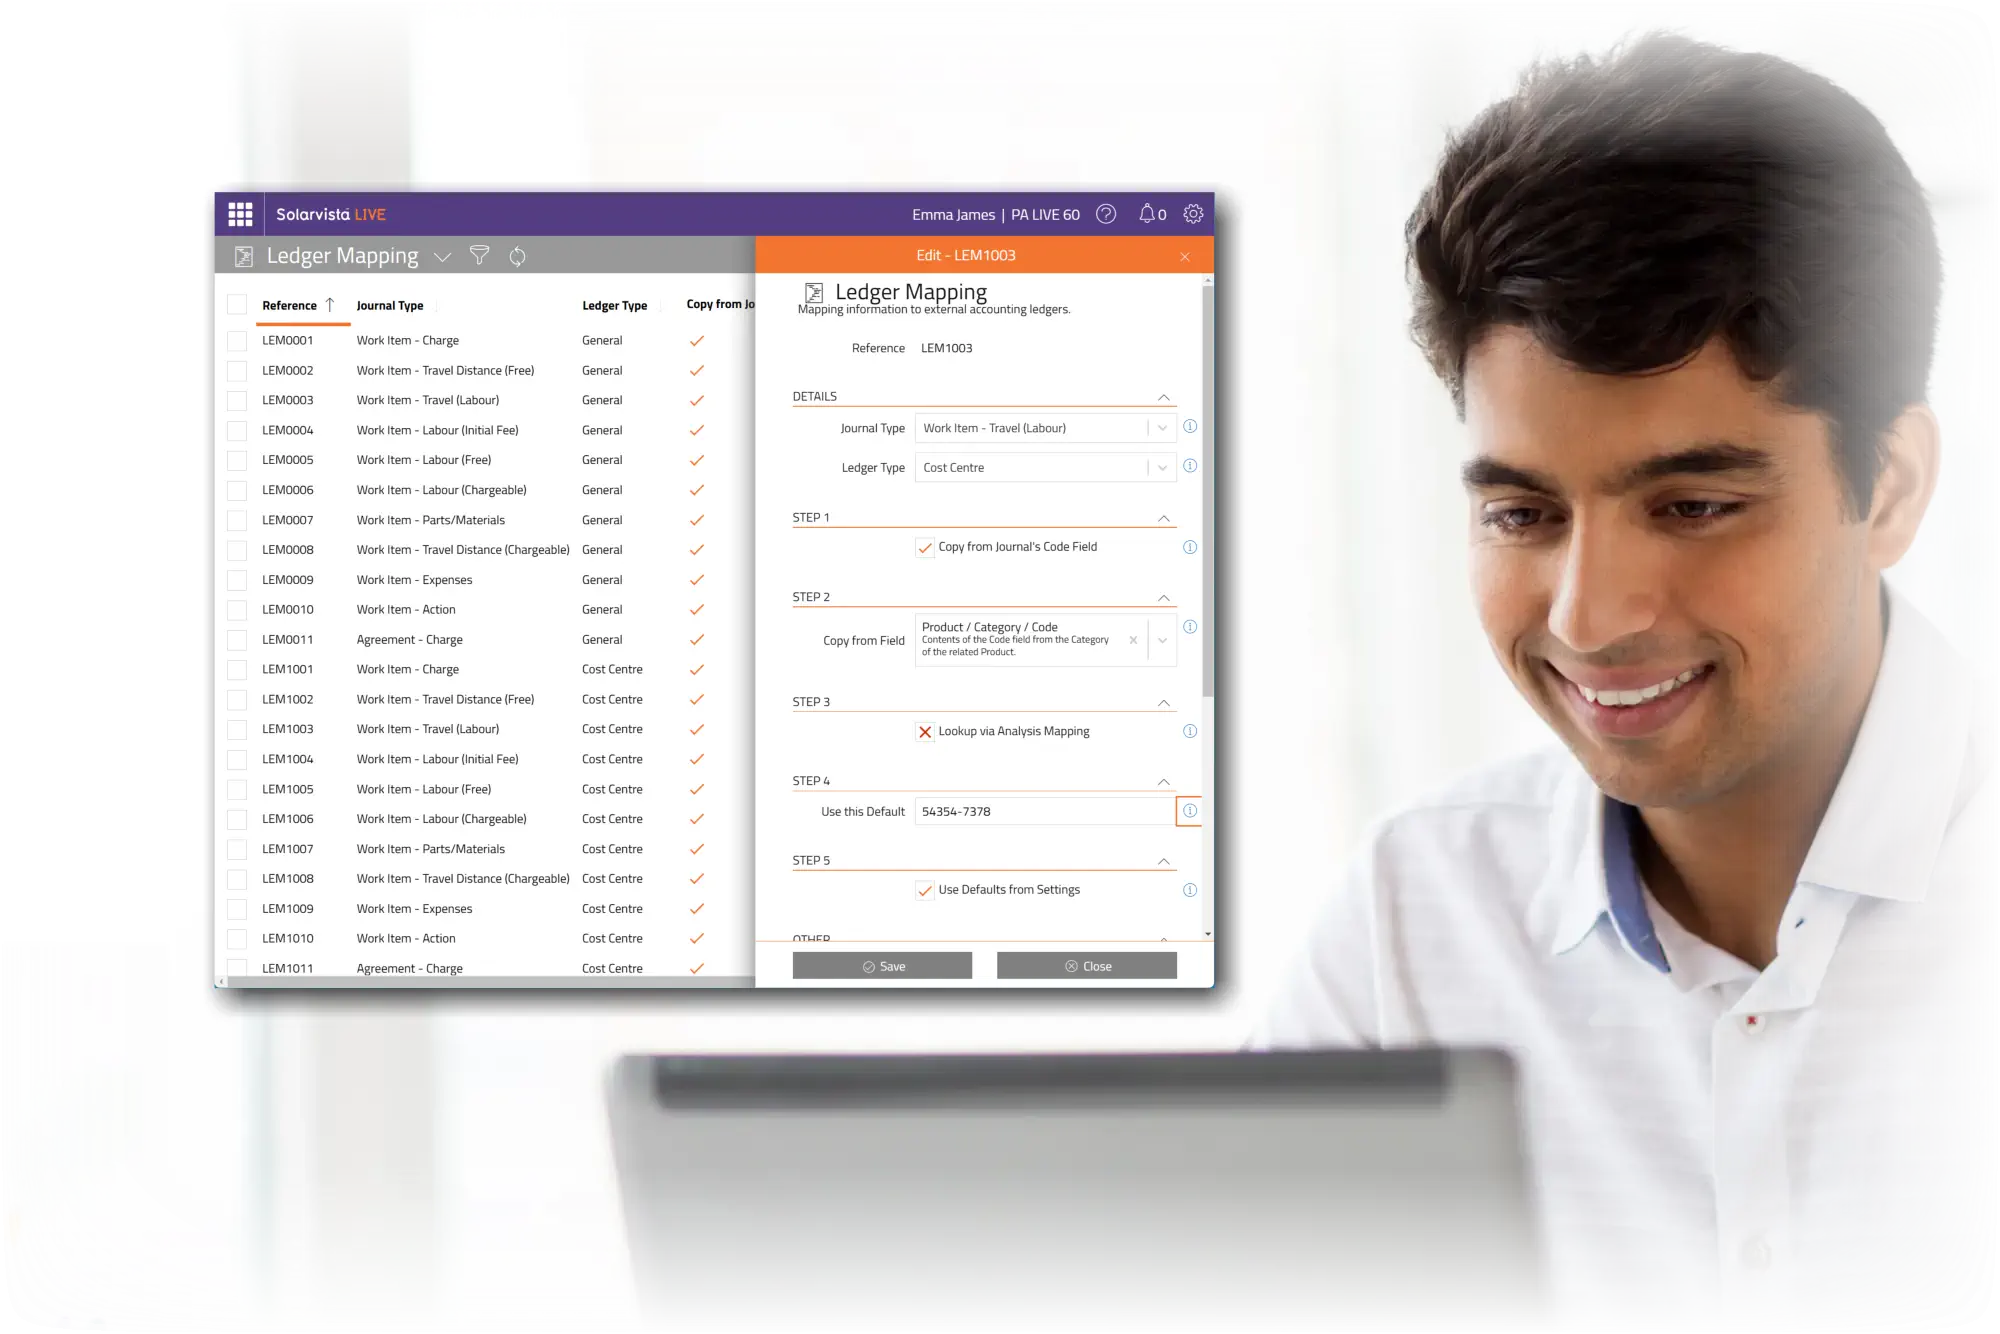This screenshot has height=1334, width=2000.
Task: Toggle the Lookup via Analysis Mapping checkbox
Action: (924, 731)
